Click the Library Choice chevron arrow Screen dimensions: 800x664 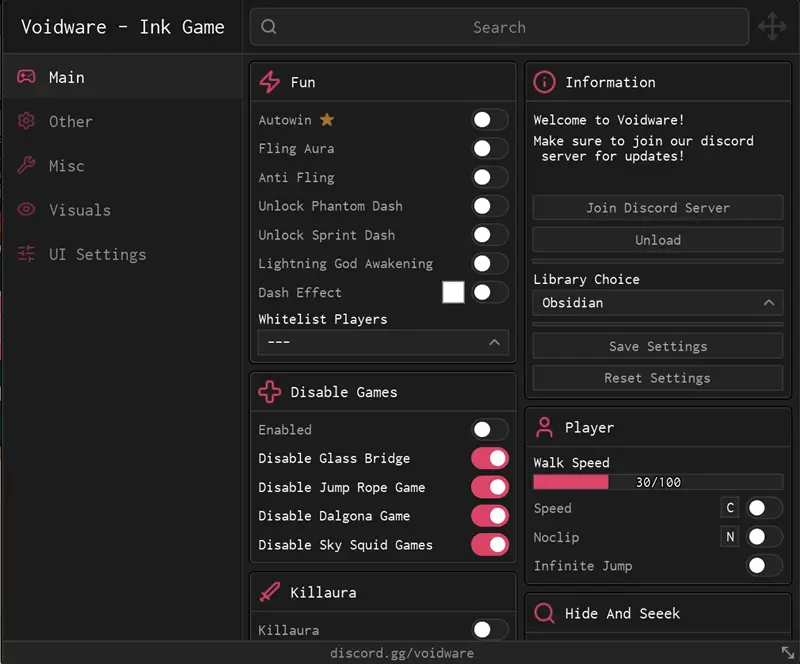click(768, 303)
